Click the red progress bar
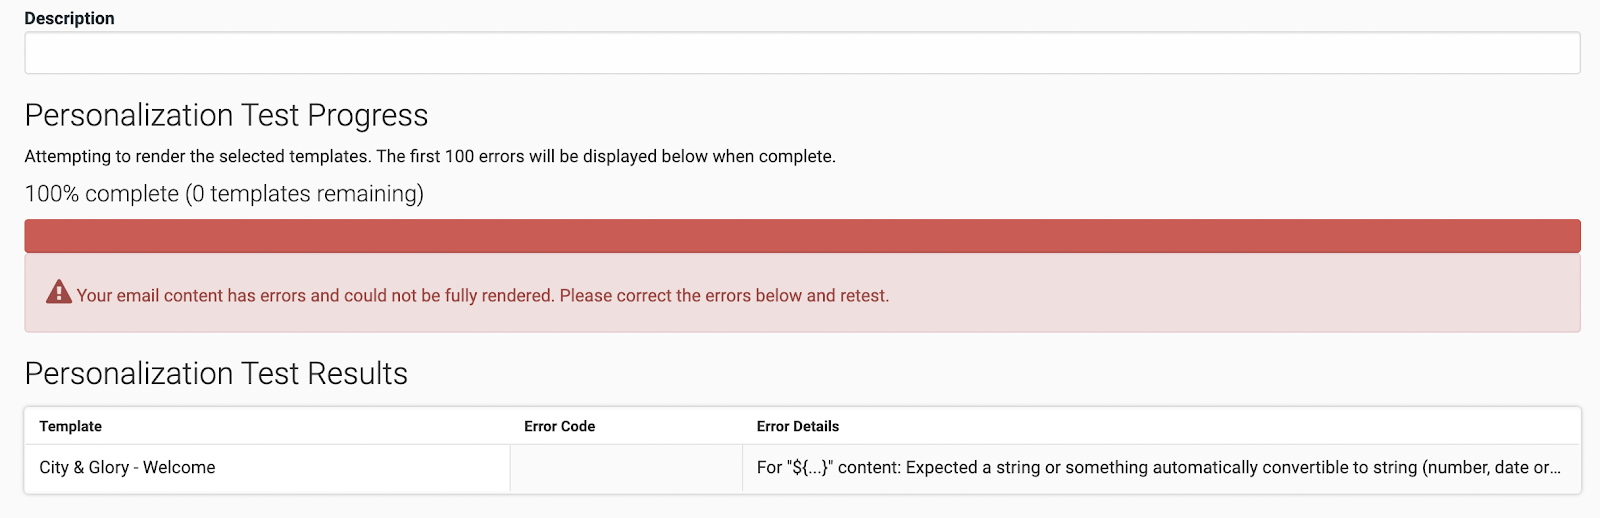 coord(802,236)
